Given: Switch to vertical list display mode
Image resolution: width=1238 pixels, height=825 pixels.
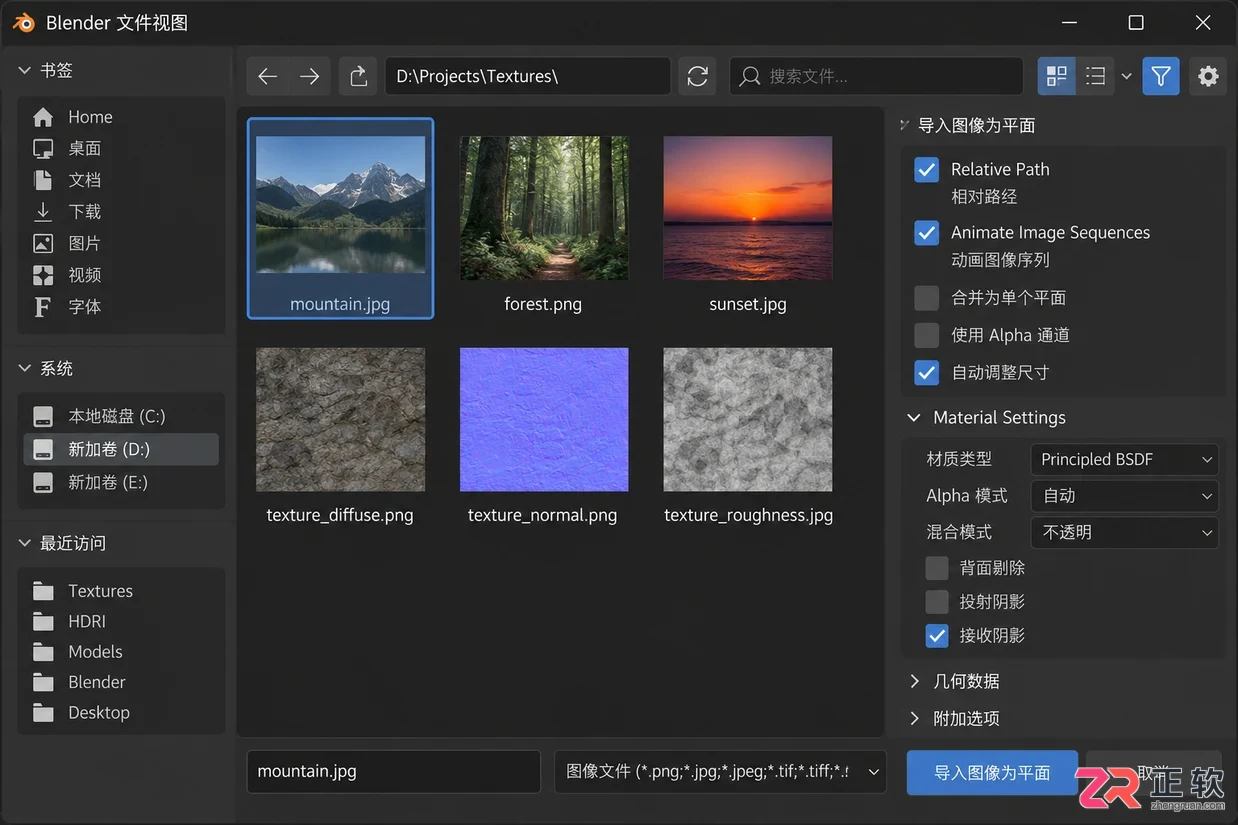Looking at the screenshot, I should (x=1096, y=76).
